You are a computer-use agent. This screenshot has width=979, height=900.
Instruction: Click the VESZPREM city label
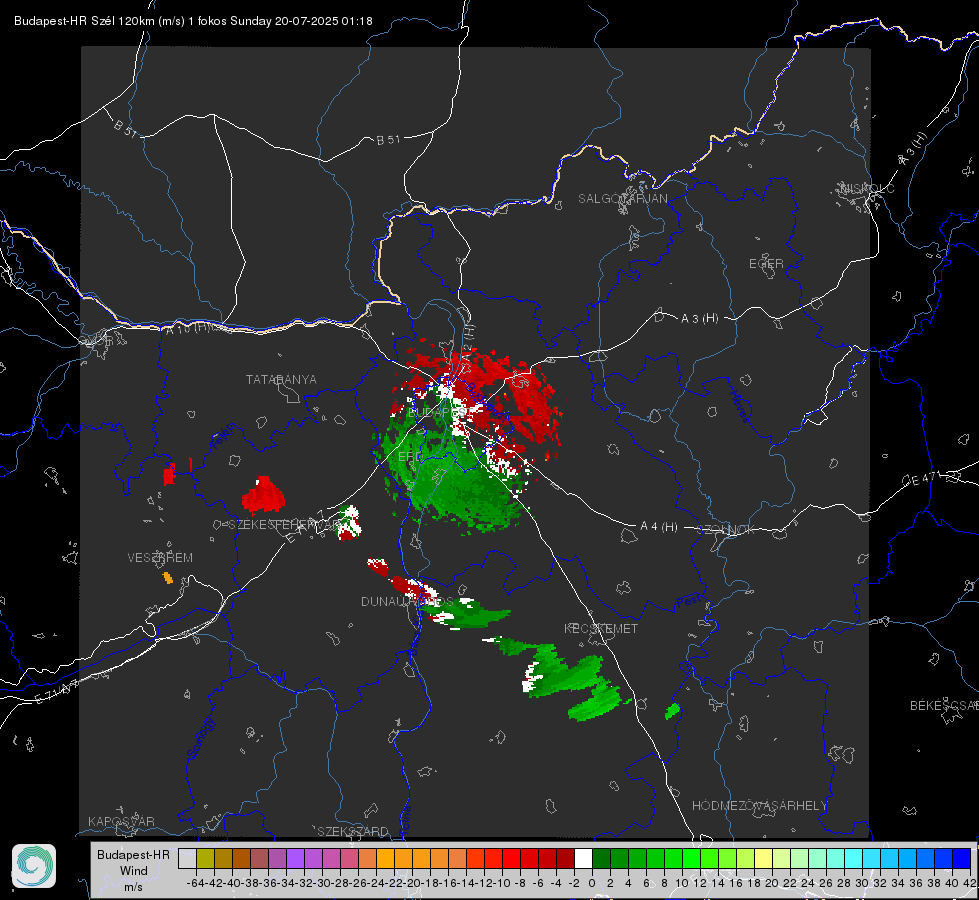[160, 557]
